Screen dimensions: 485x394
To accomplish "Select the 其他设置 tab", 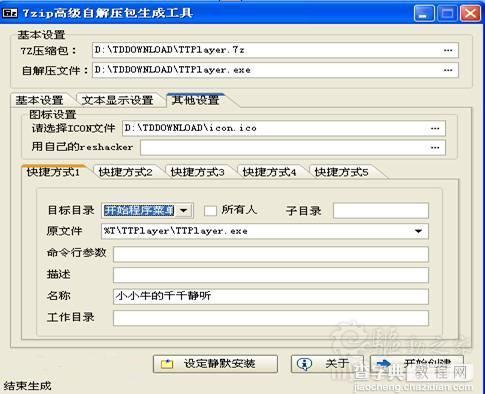I will pyautogui.click(x=195, y=100).
